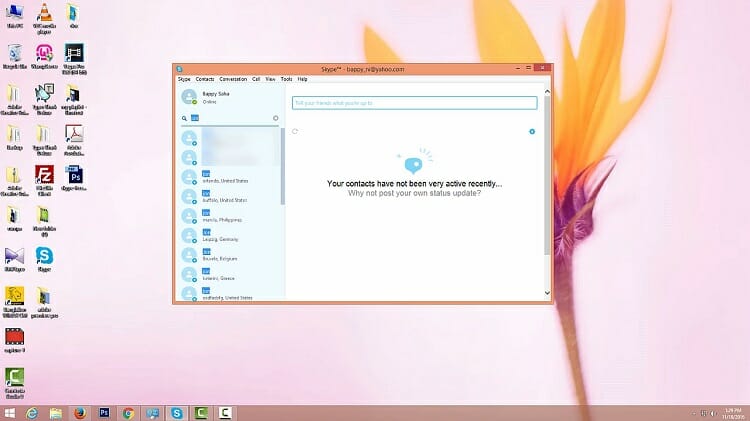Refresh the contacts activity feed
Screen dimensions: 750x421
(295, 131)
